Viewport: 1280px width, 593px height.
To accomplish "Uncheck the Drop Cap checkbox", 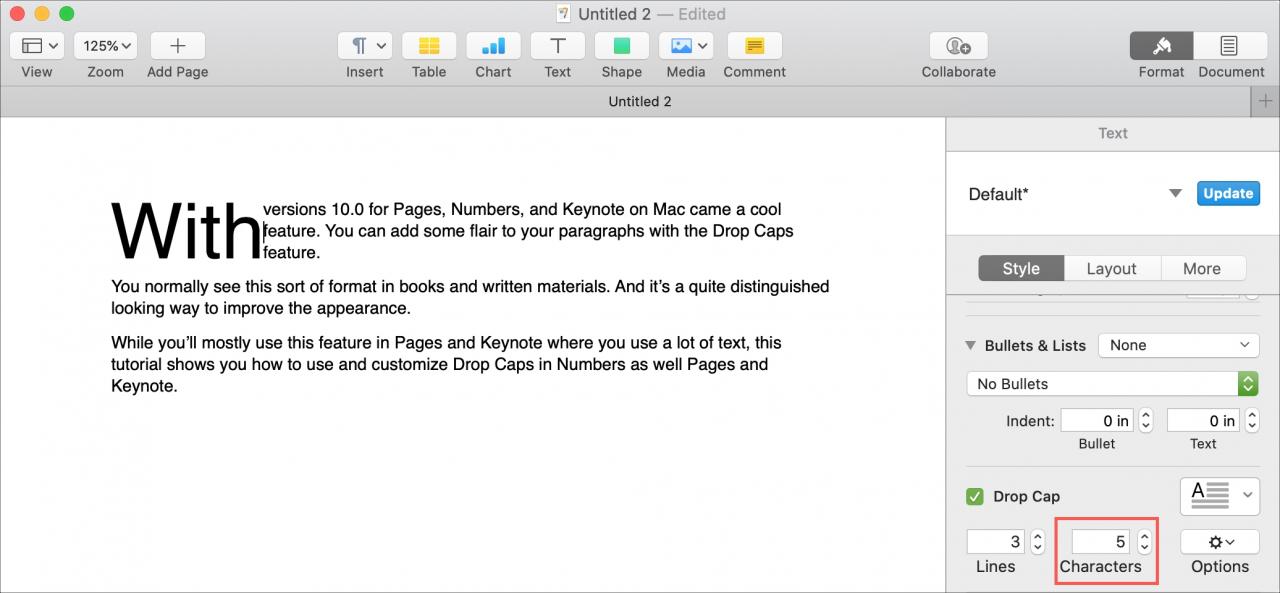I will (x=975, y=496).
